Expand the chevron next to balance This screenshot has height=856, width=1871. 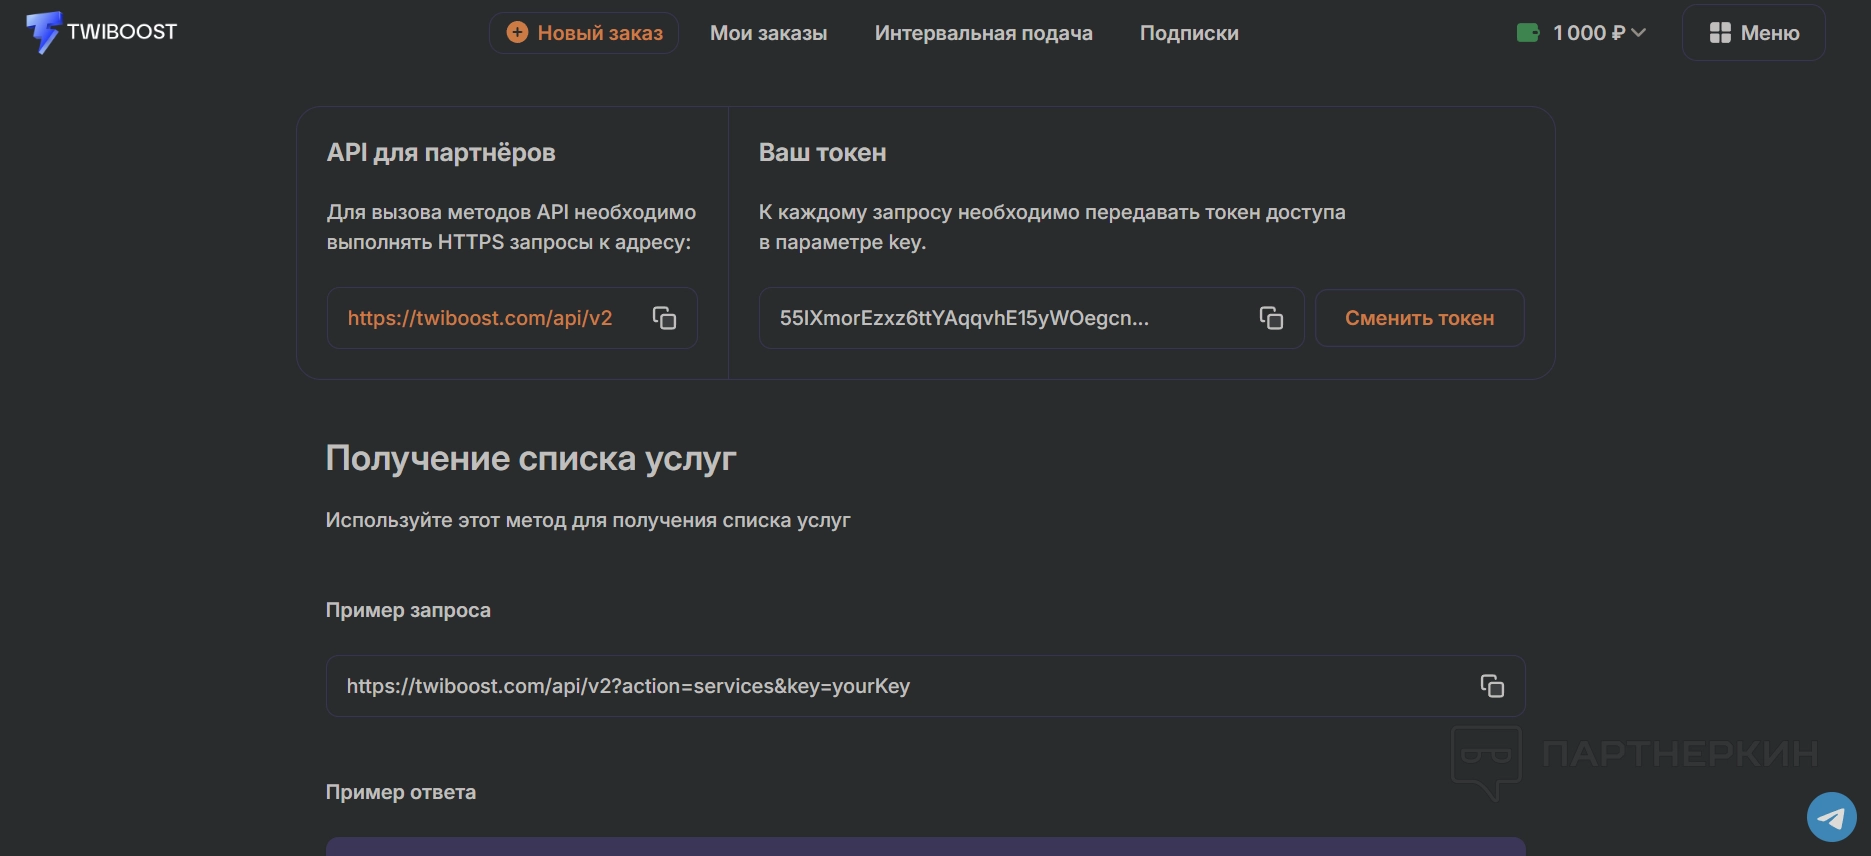click(x=1639, y=33)
